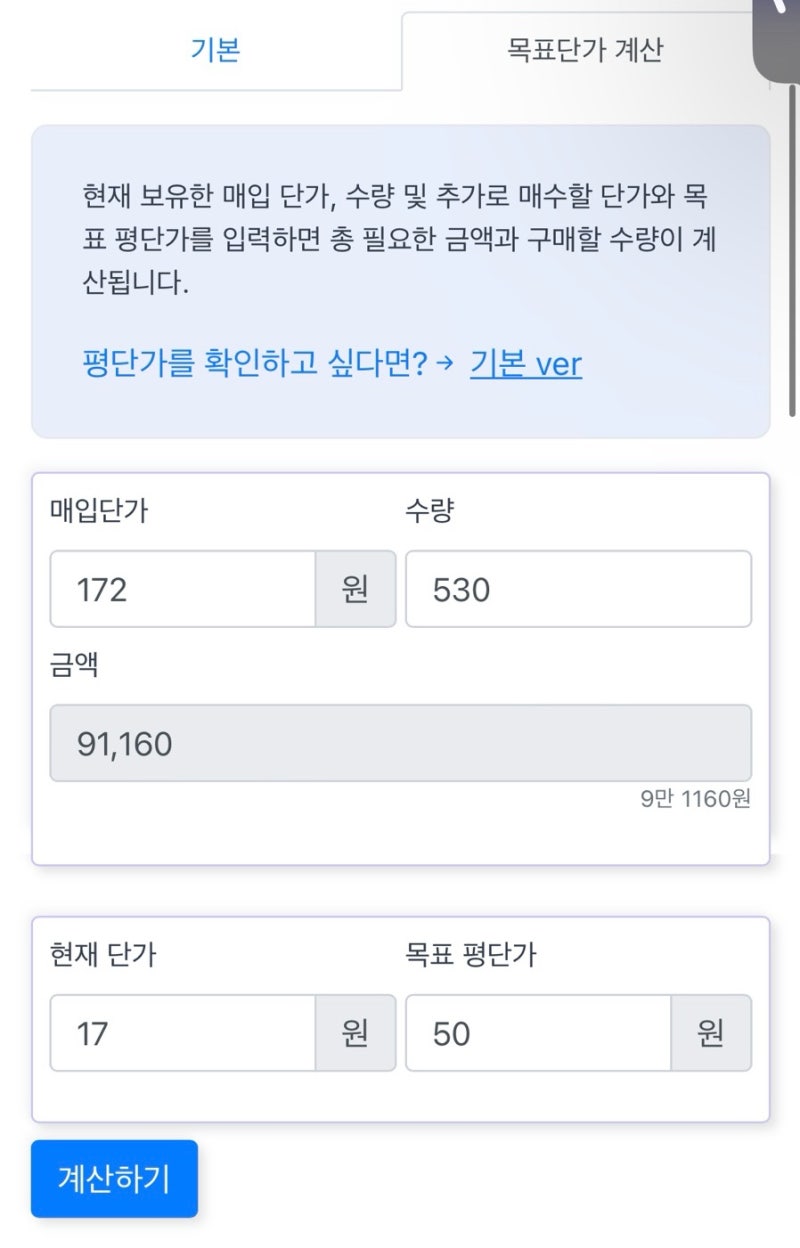Open the 기본 ver link
The width and height of the screenshot is (800, 1248).
tap(524, 365)
